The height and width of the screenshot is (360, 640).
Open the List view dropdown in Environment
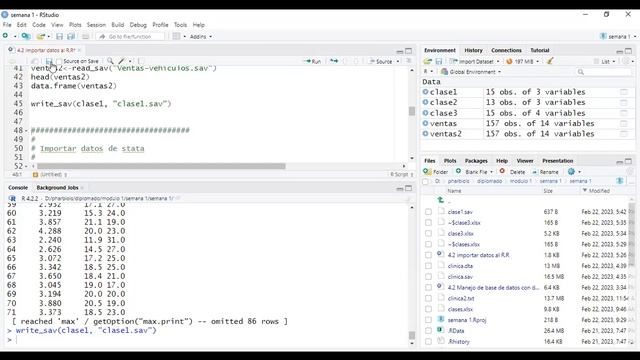(605, 61)
